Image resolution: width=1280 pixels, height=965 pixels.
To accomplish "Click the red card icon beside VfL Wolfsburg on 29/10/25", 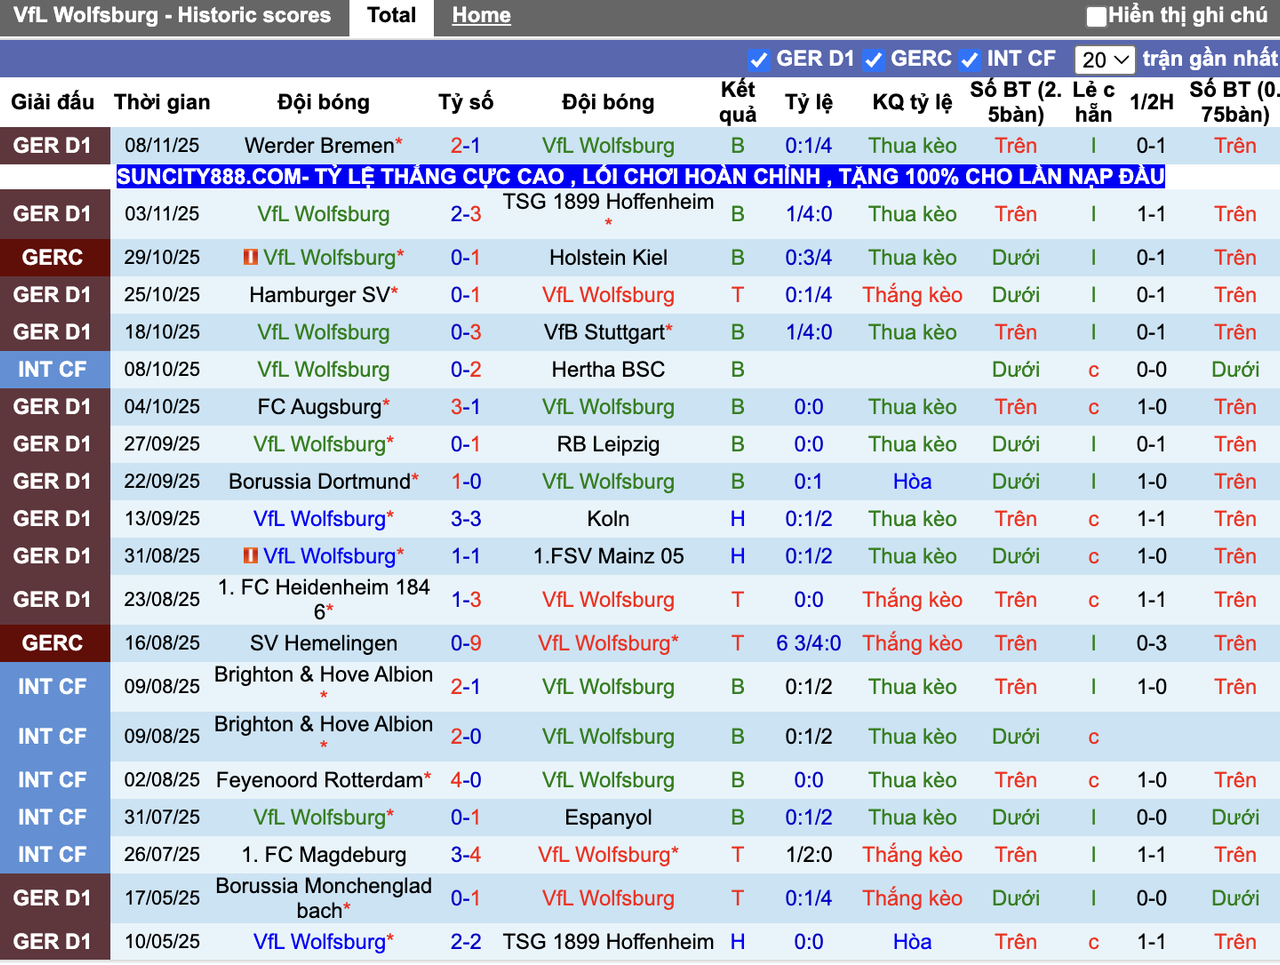I will click(250, 257).
